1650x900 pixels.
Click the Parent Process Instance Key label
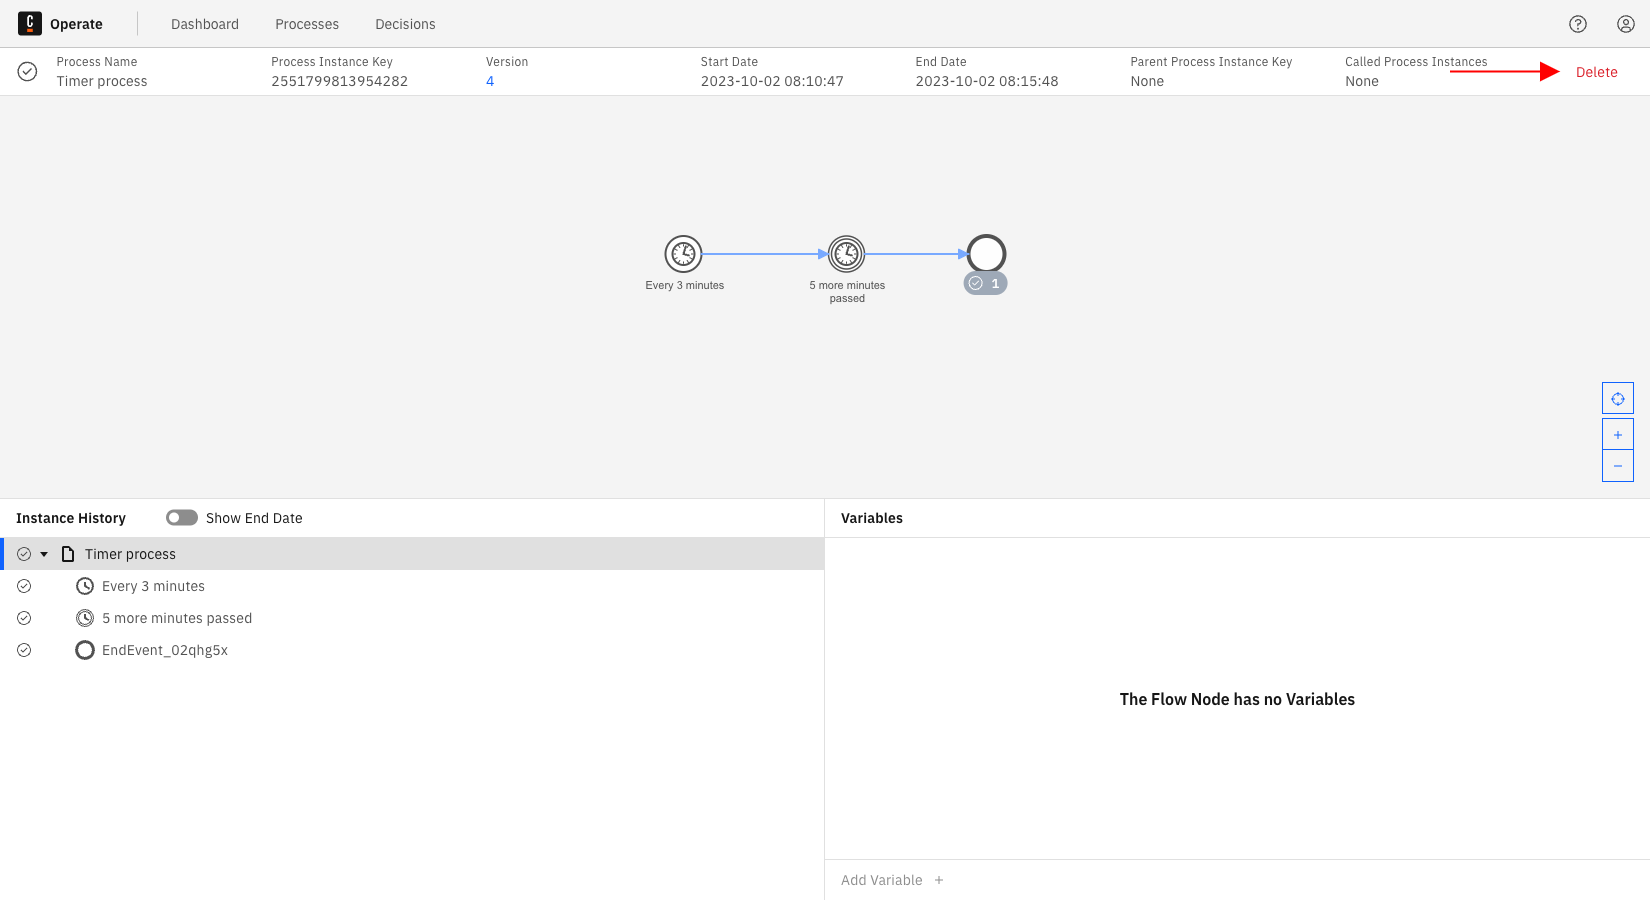pos(1211,62)
